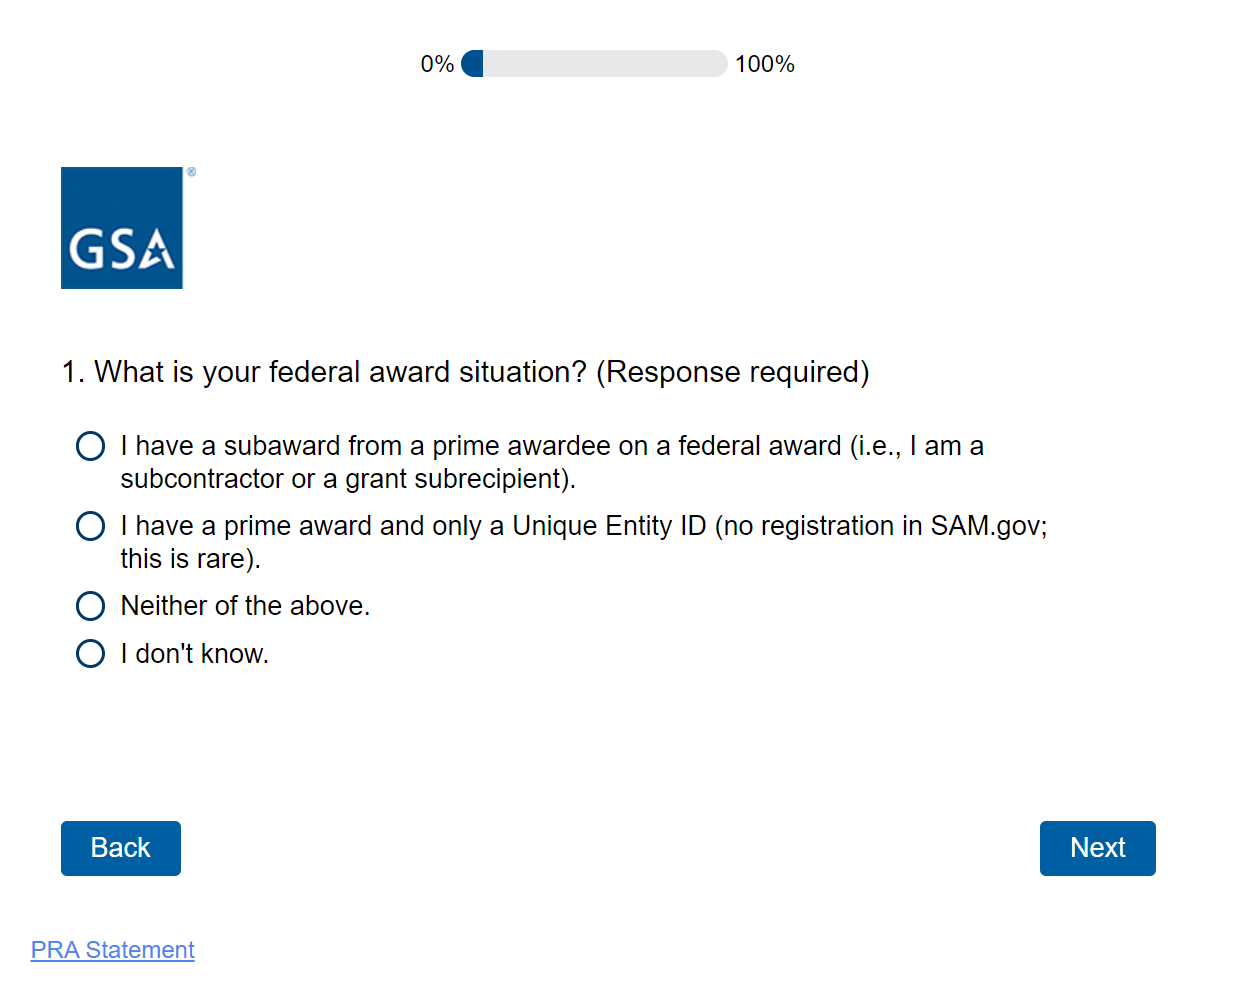
Task: Click the '(Response required)' text
Action: pos(733,372)
